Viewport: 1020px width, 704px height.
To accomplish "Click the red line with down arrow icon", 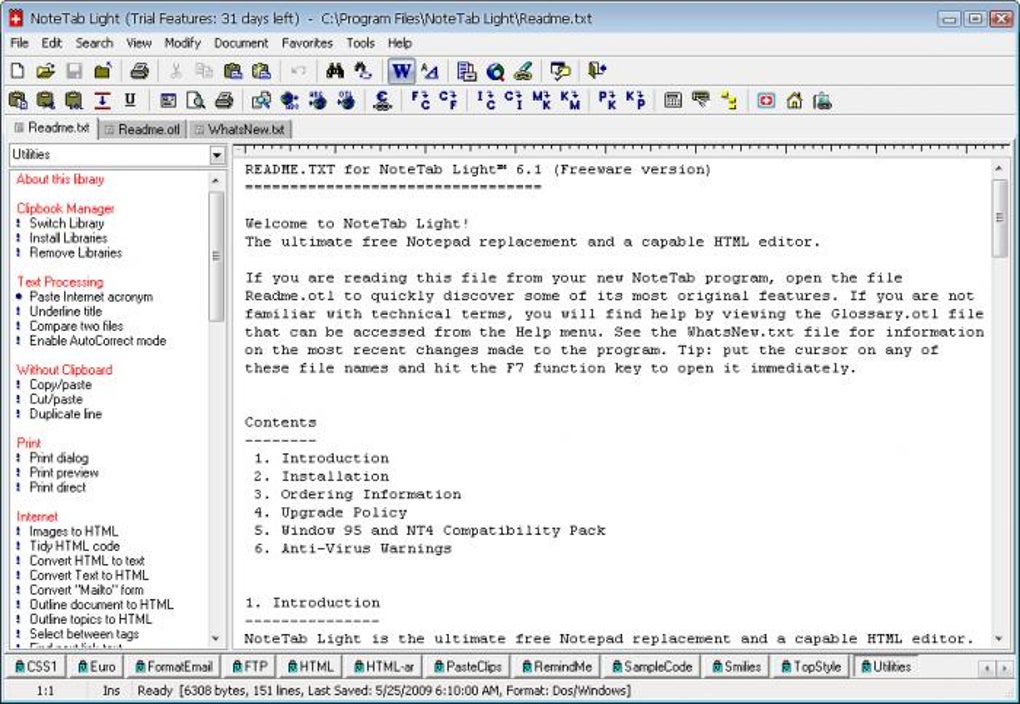I will click(x=102, y=100).
